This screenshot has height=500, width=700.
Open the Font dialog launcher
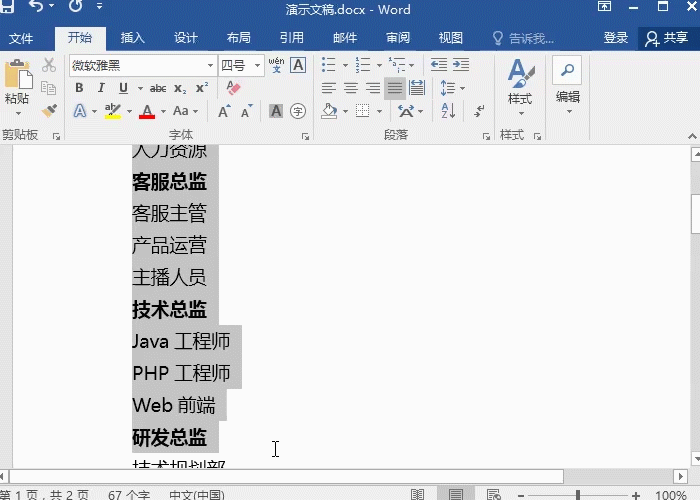pyautogui.click(x=305, y=136)
